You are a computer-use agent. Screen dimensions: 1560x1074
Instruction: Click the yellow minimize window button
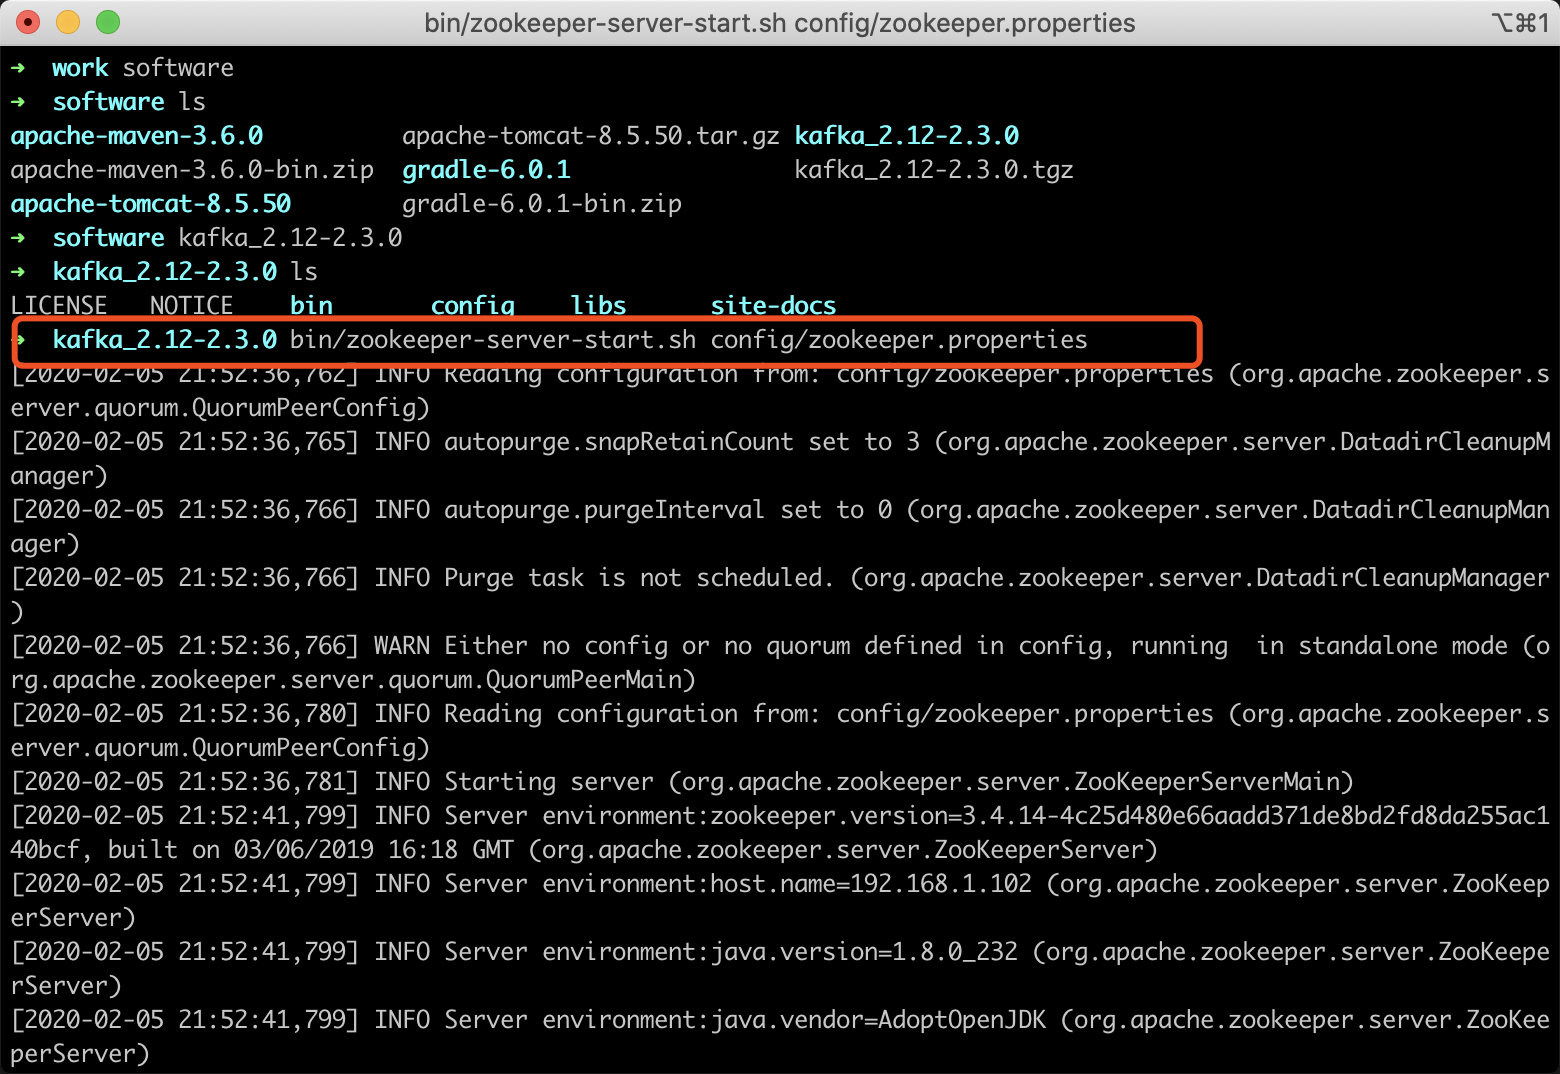tap(68, 22)
